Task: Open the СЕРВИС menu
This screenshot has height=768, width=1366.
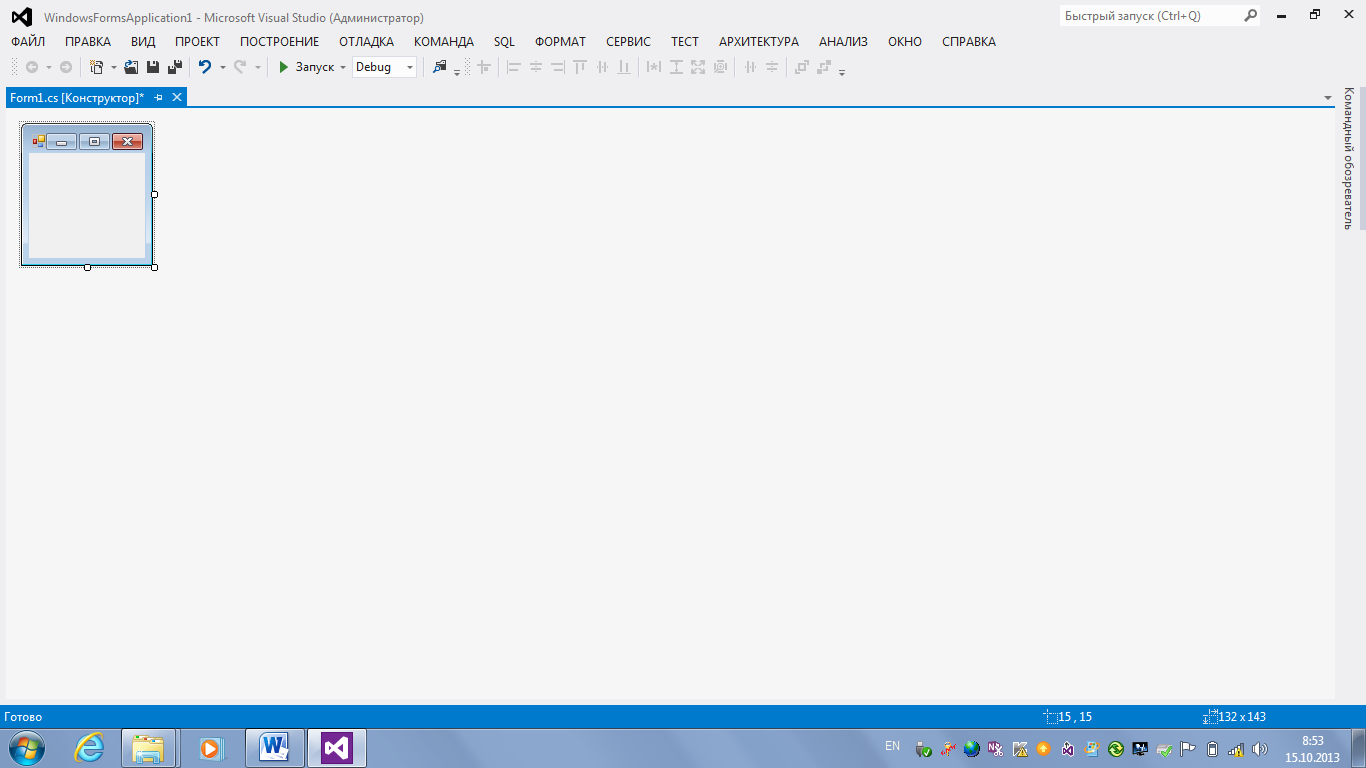Action: (x=628, y=42)
